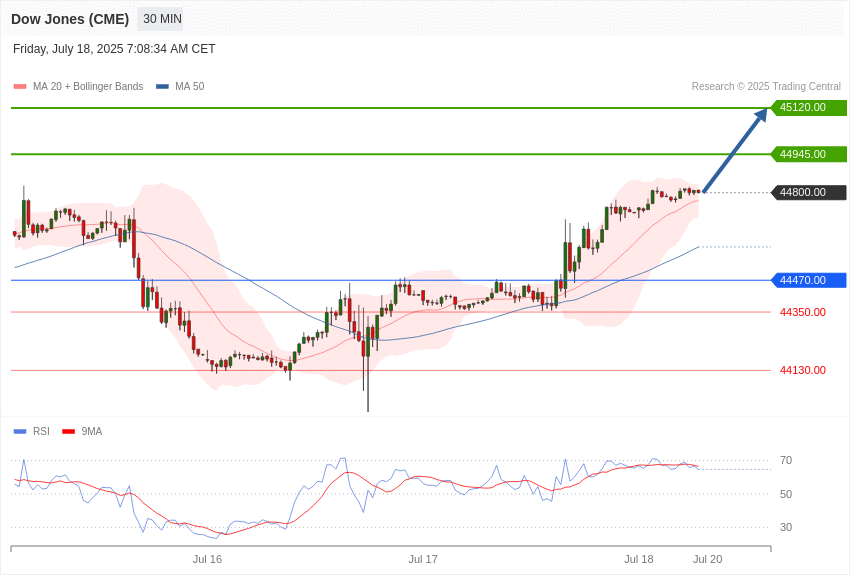The image size is (850, 576).
Task: Click the blue MA 50 legend swatch
Action: pos(162,87)
